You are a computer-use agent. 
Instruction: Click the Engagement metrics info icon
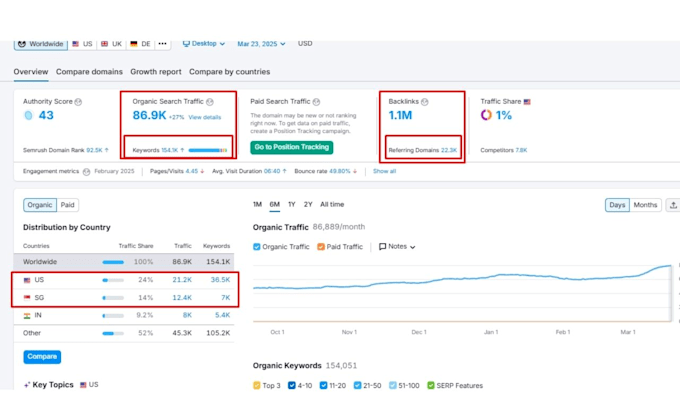[x=86, y=172]
